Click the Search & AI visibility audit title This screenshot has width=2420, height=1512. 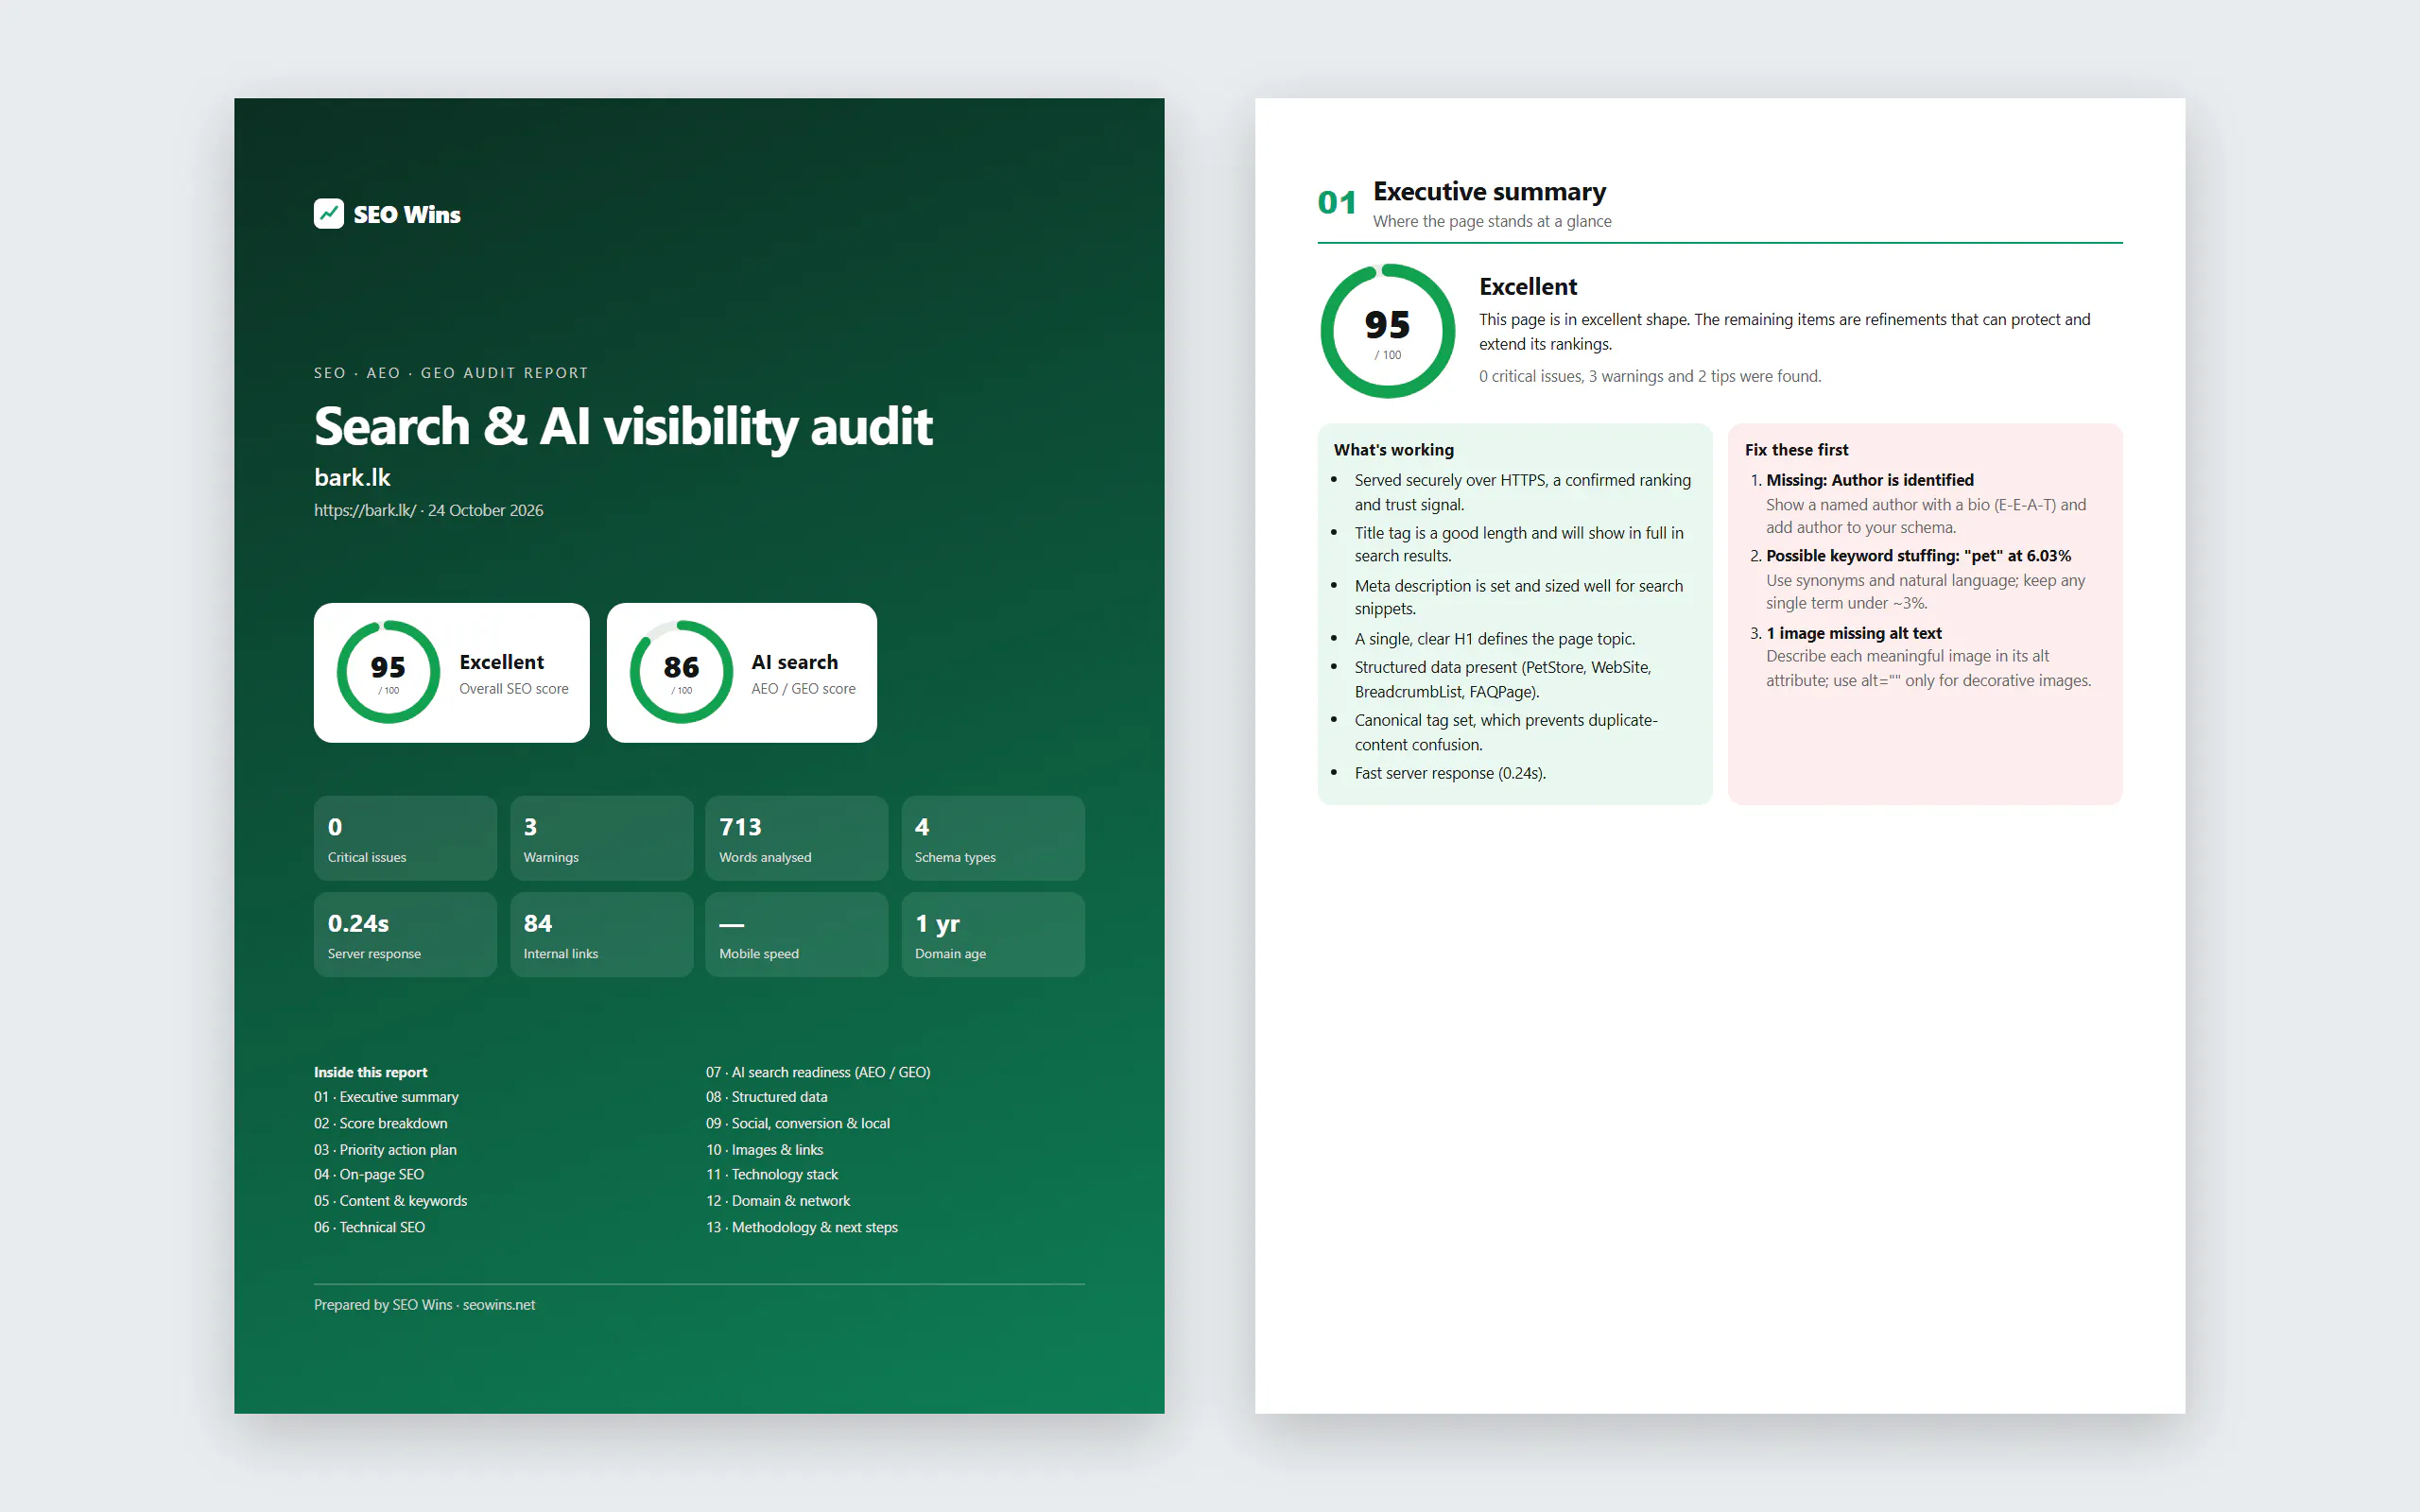[x=623, y=426]
